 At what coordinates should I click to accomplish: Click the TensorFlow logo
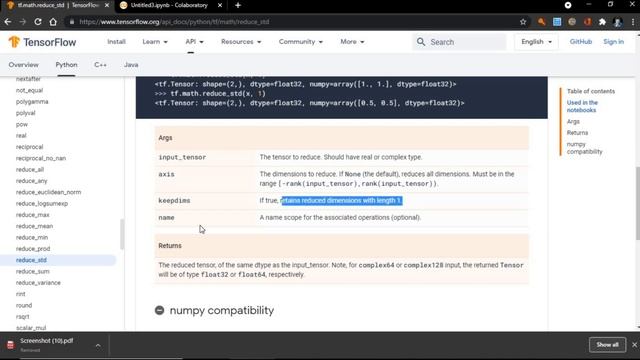coord(42,42)
